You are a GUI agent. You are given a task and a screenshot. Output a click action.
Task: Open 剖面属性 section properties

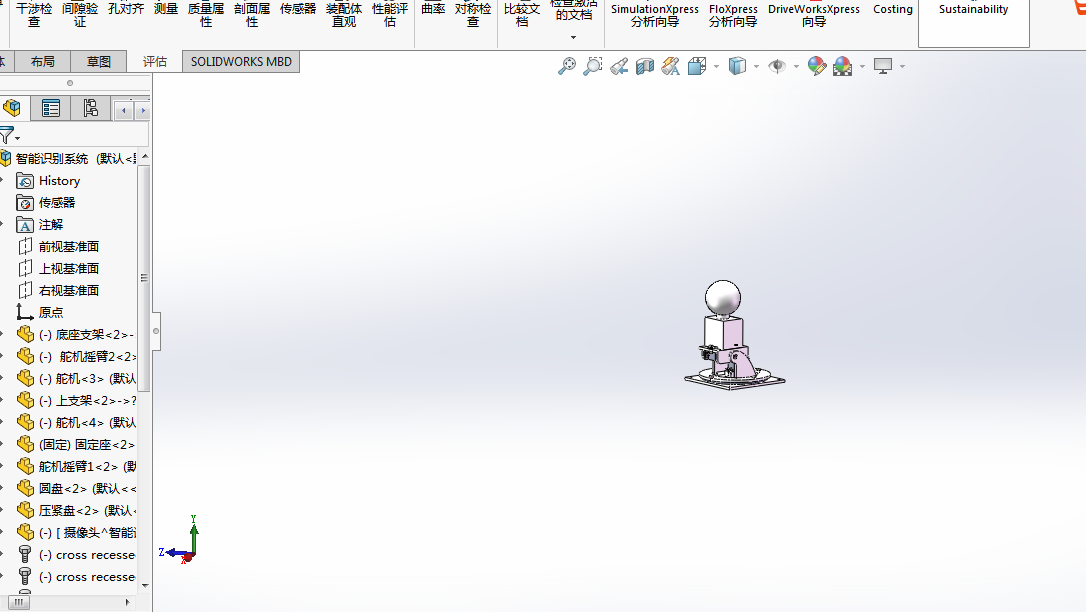(251, 15)
